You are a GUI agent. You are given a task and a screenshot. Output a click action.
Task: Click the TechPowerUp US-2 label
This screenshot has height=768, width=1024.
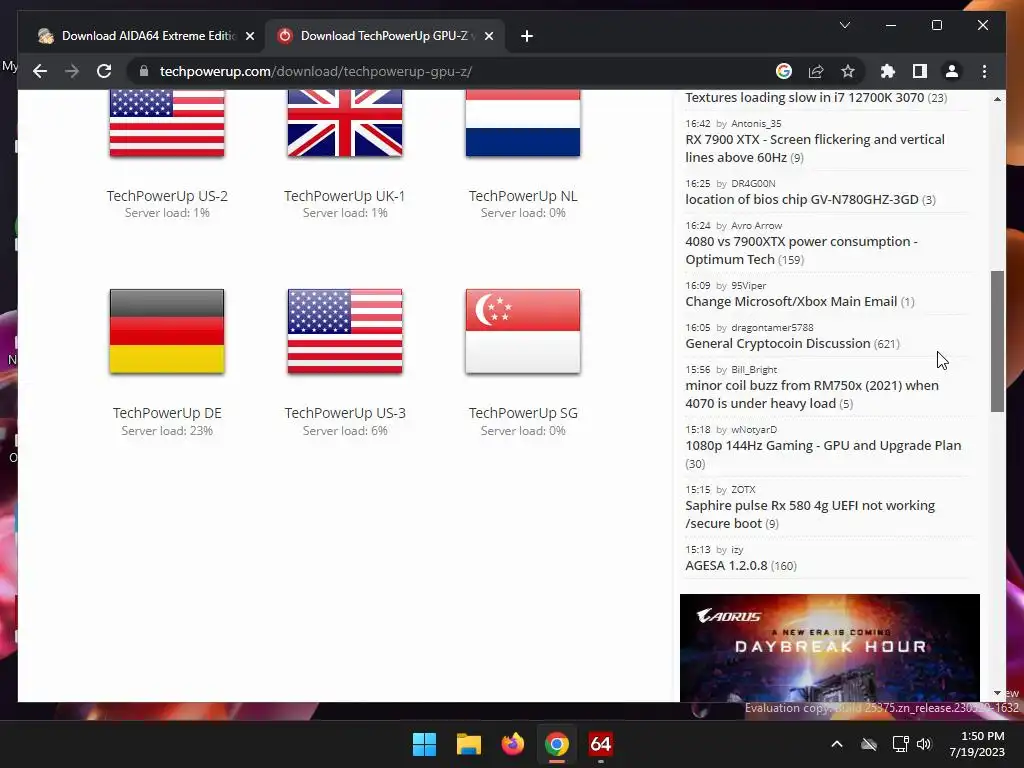(167, 196)
